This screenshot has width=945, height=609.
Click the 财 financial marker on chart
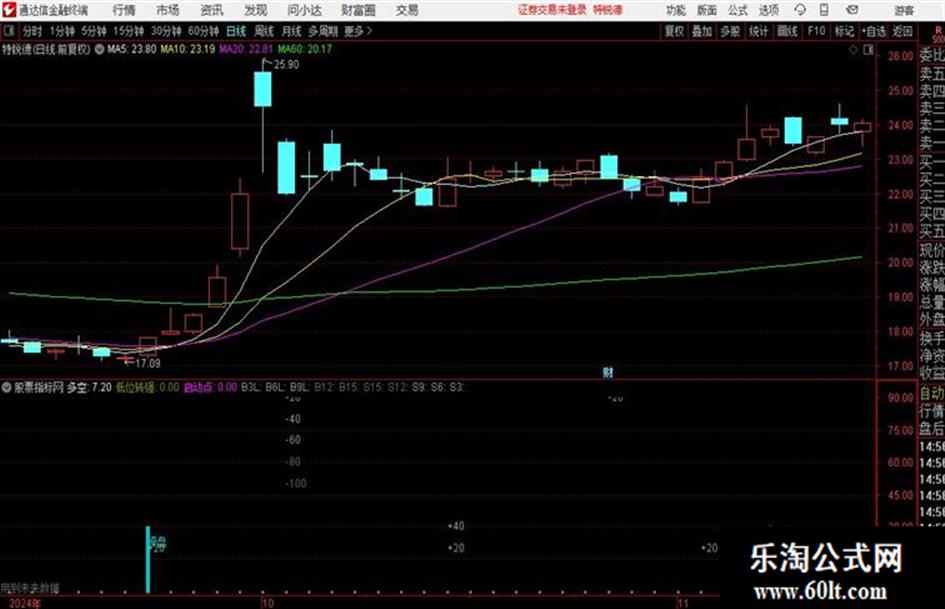608,373
